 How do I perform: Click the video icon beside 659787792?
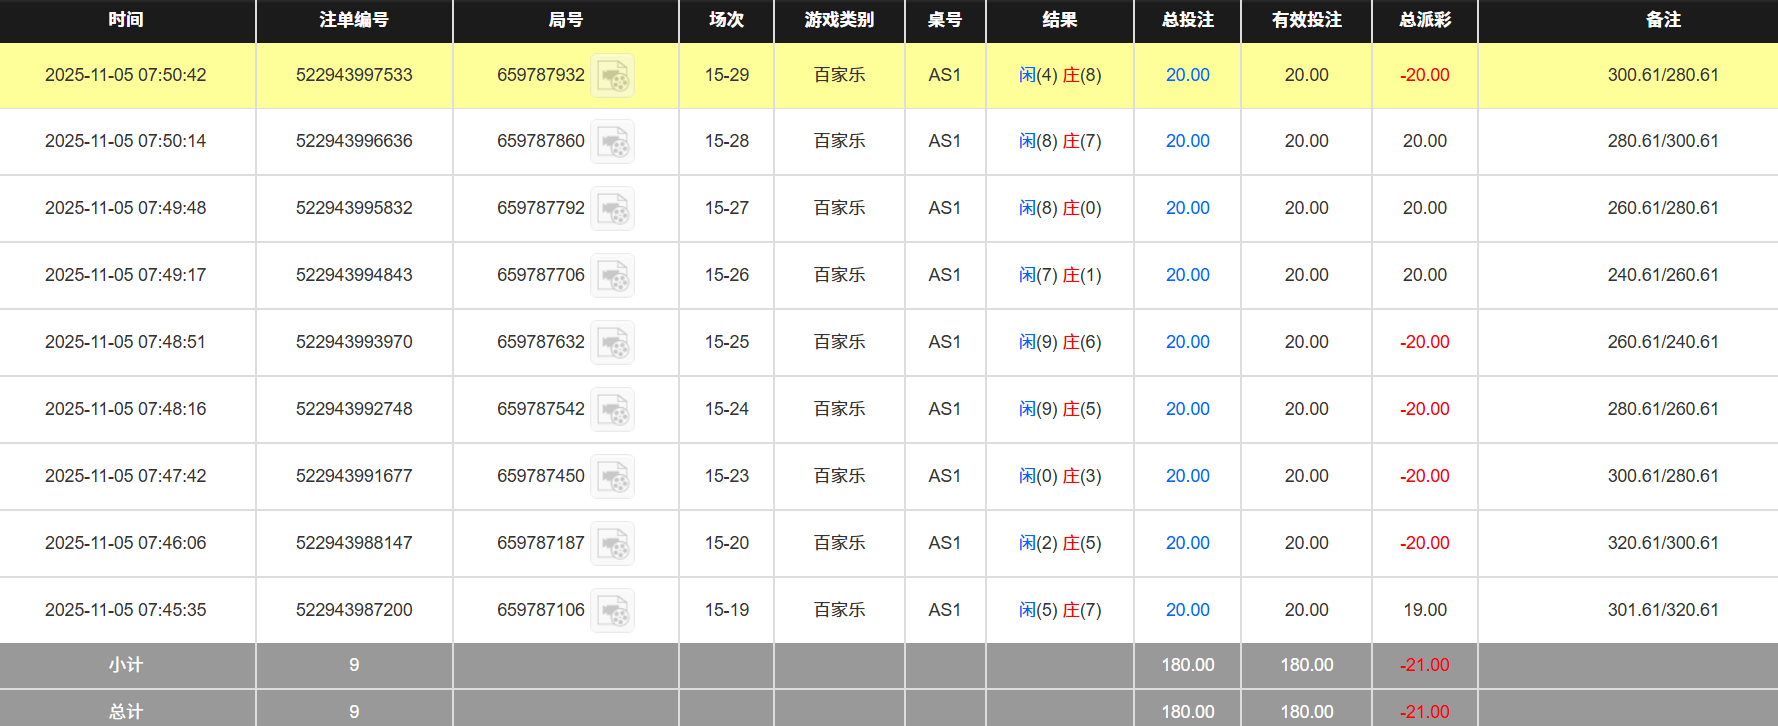[x=612, y=209]
